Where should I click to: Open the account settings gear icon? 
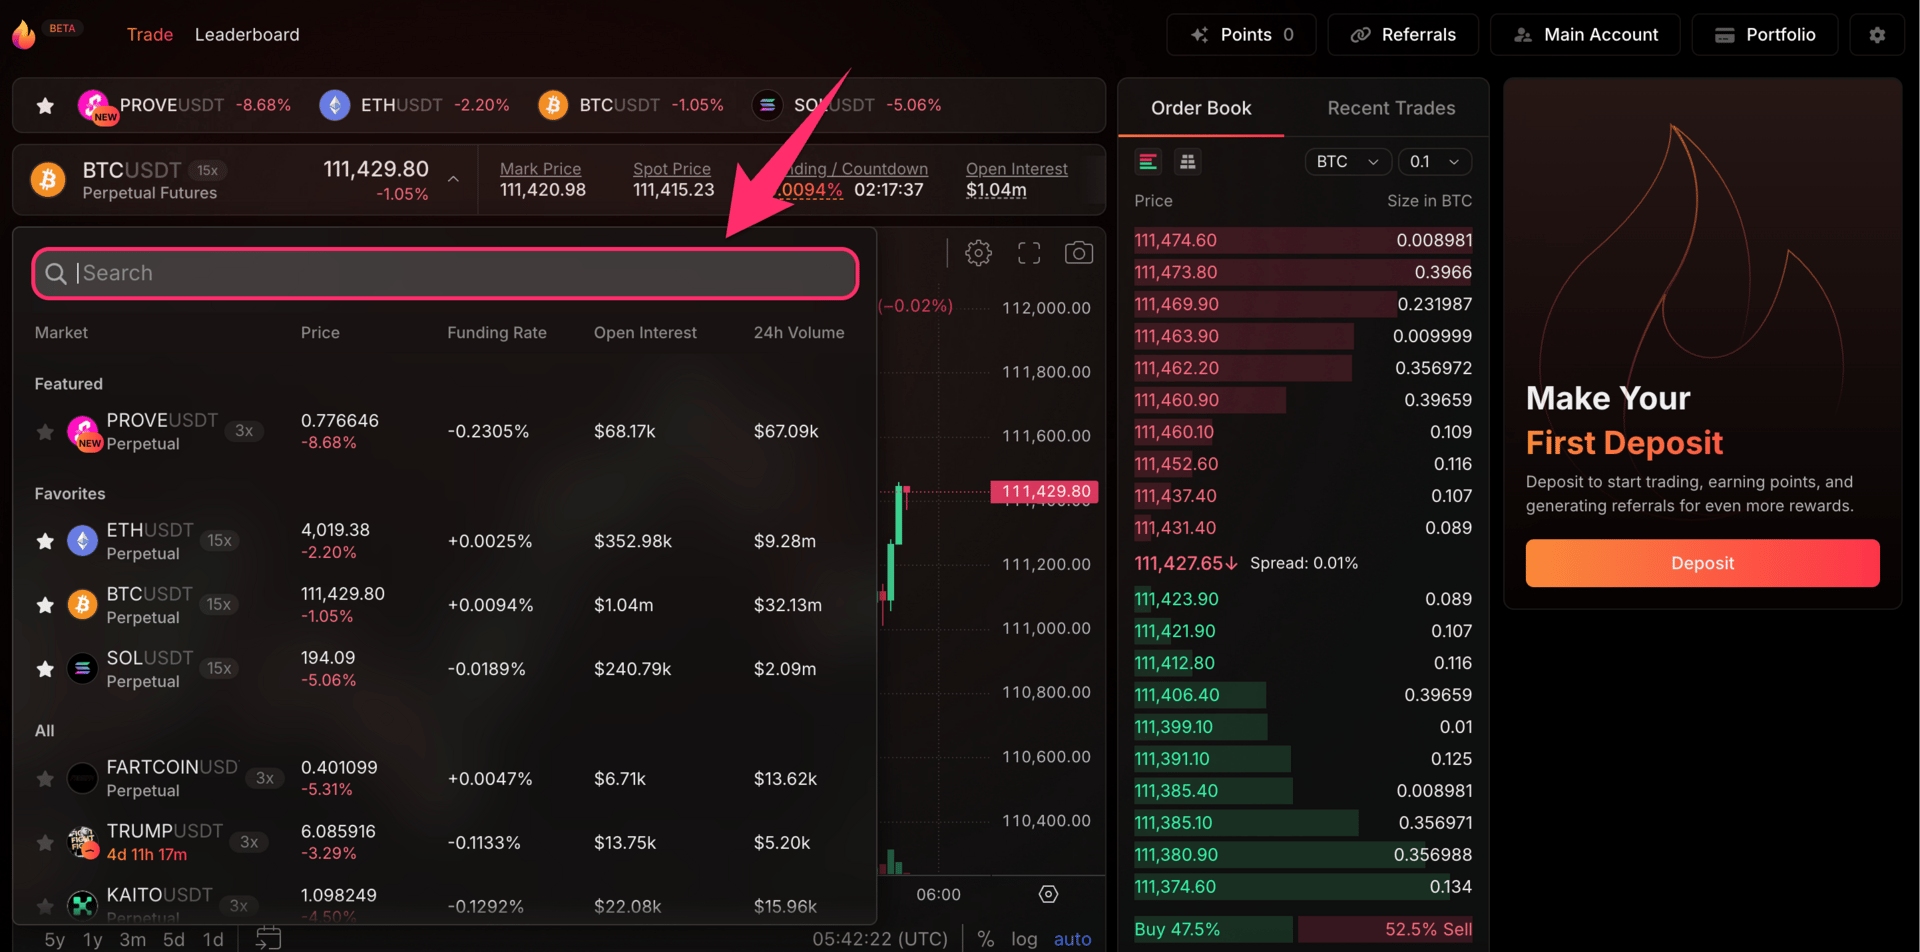pos(1877,35)
